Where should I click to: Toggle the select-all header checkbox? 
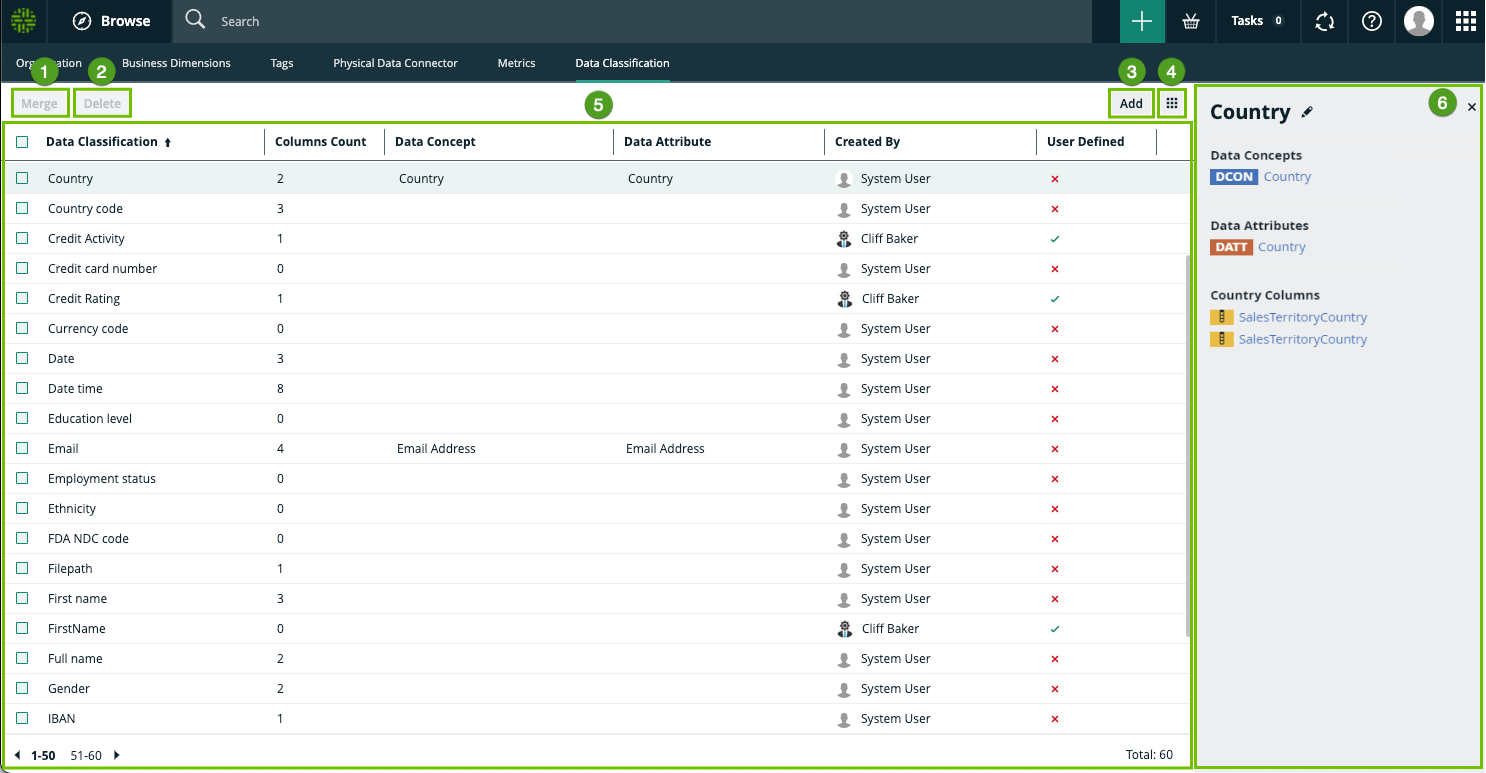click(22, 142)
